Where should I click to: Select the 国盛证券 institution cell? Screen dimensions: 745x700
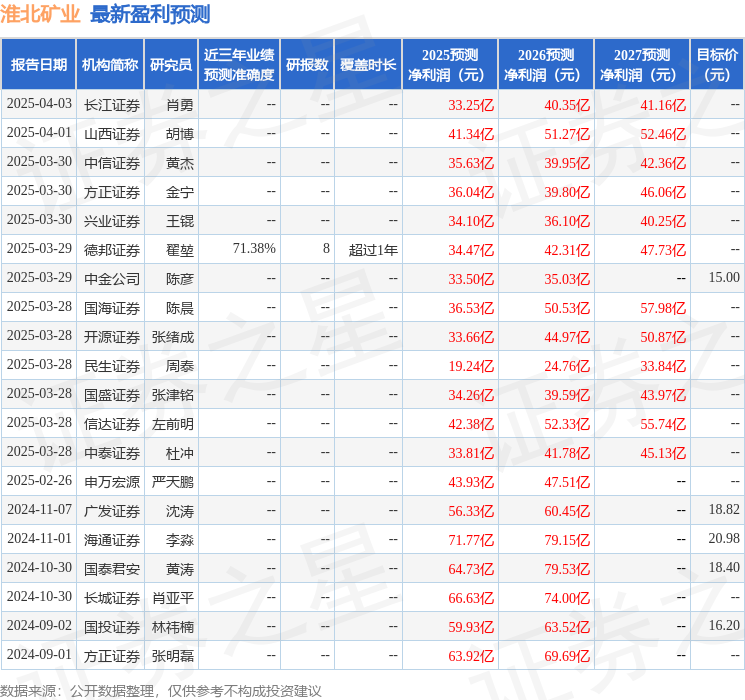click(x=112, y=395)
